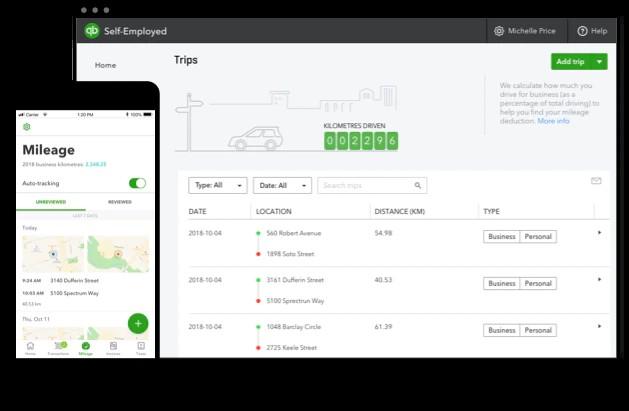Mark 560 Robert Avenue trip as Personal
The height and width of the screenshot is (411, 629).
(x=538, y=237)
